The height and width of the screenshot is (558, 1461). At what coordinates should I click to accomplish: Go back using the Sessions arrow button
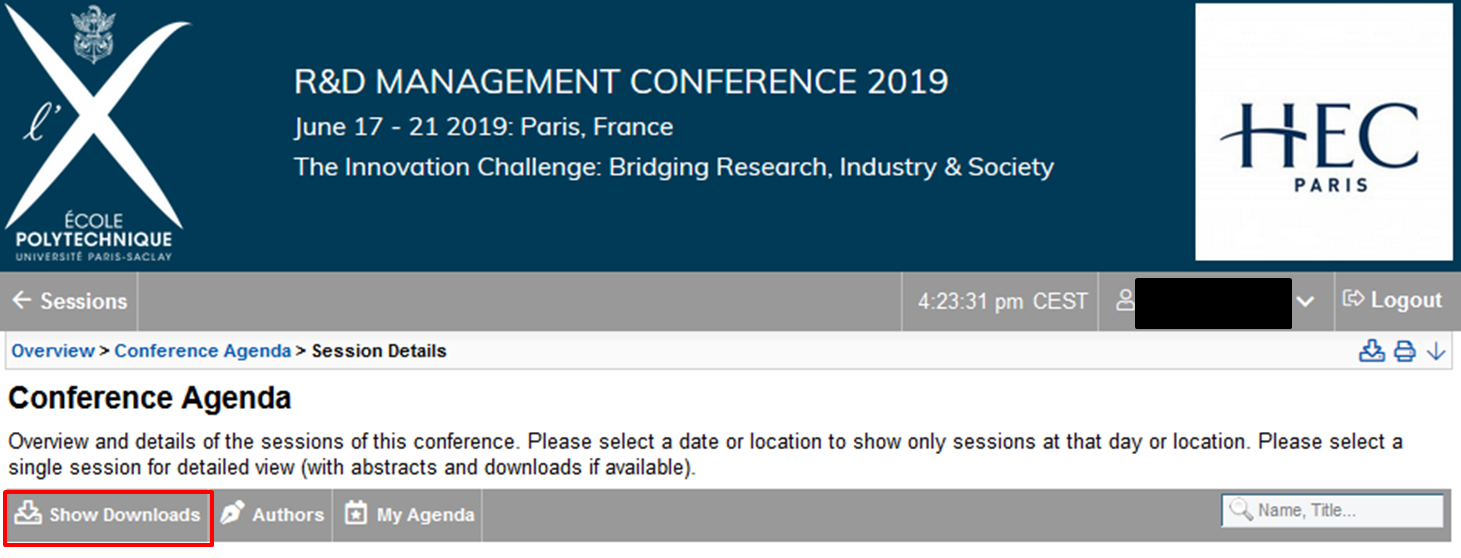[70, 301]
